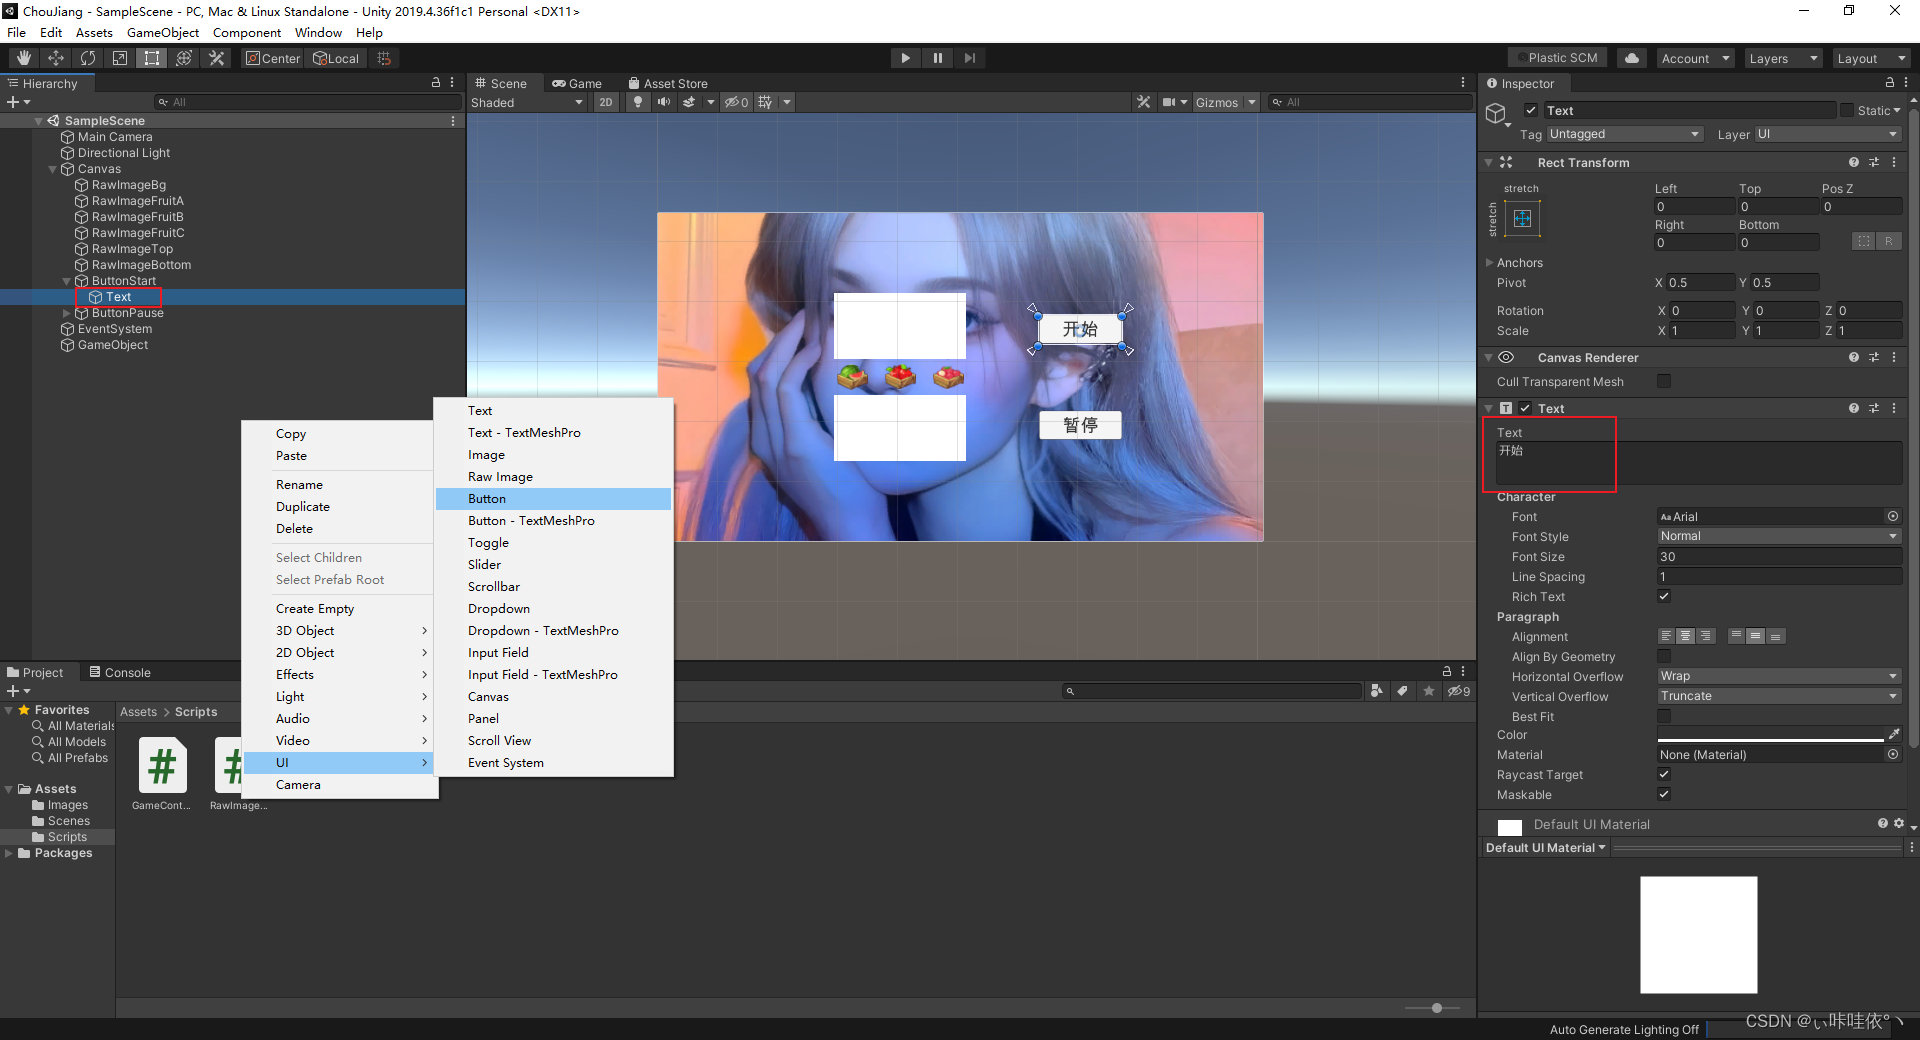1920x1040 pixels.
Task: Open the Font Style dropdown
Action: point(1779,536)
